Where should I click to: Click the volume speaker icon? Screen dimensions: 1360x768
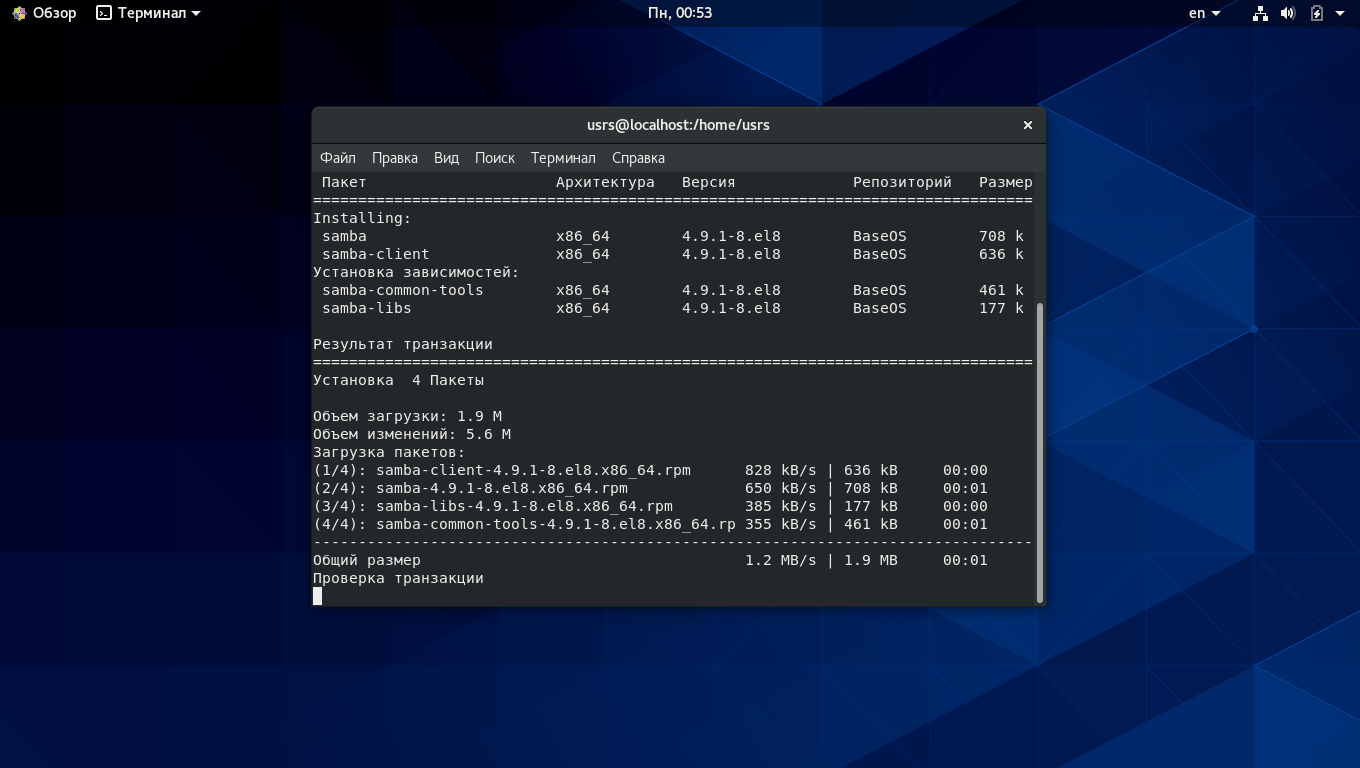click(x=1288, y=13)
